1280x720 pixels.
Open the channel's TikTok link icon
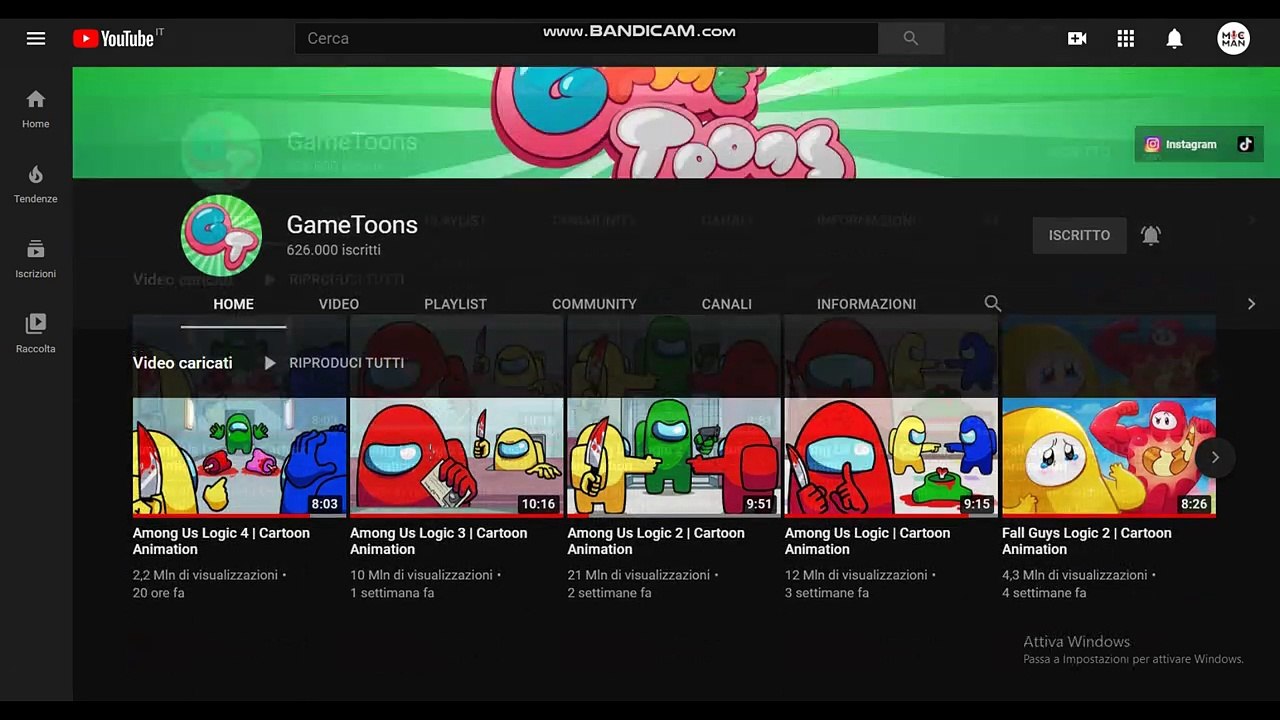[1245, 144]
